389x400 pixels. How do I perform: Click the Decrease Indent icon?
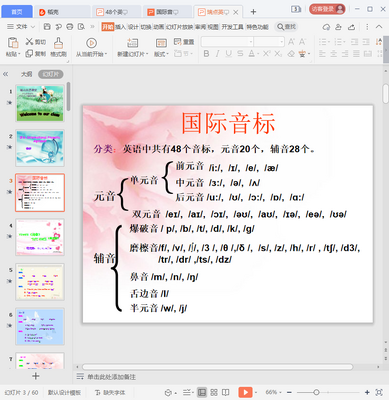click(x=355, y=42)
